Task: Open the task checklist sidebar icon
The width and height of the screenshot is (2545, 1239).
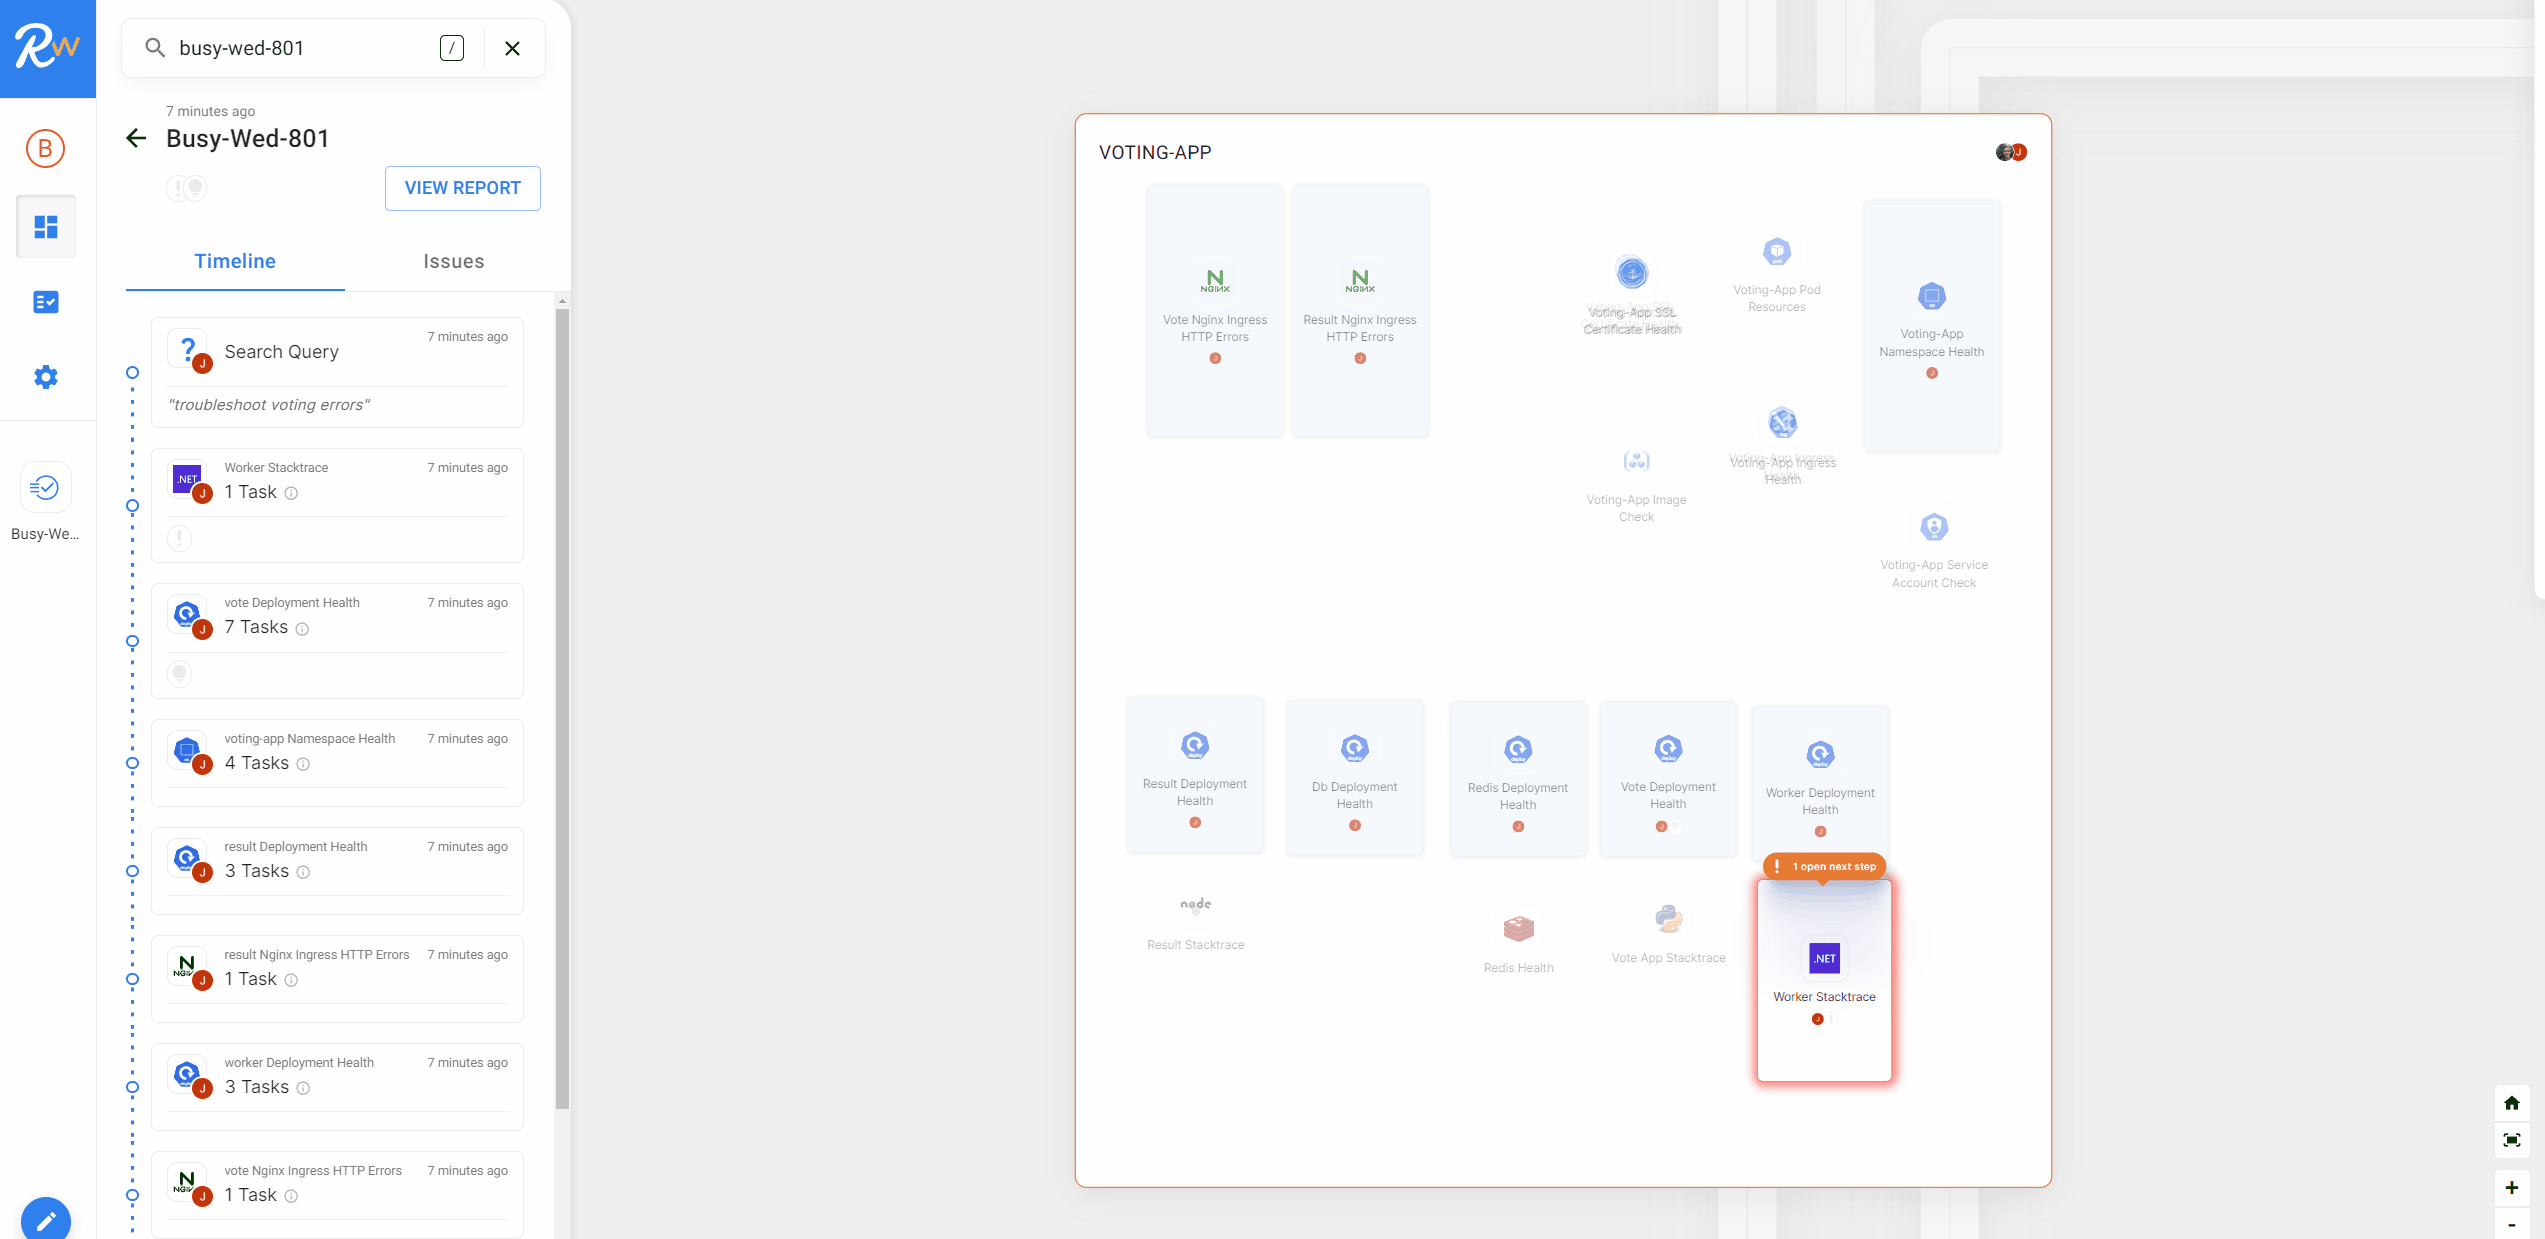Action: click(x=46, y=302)
